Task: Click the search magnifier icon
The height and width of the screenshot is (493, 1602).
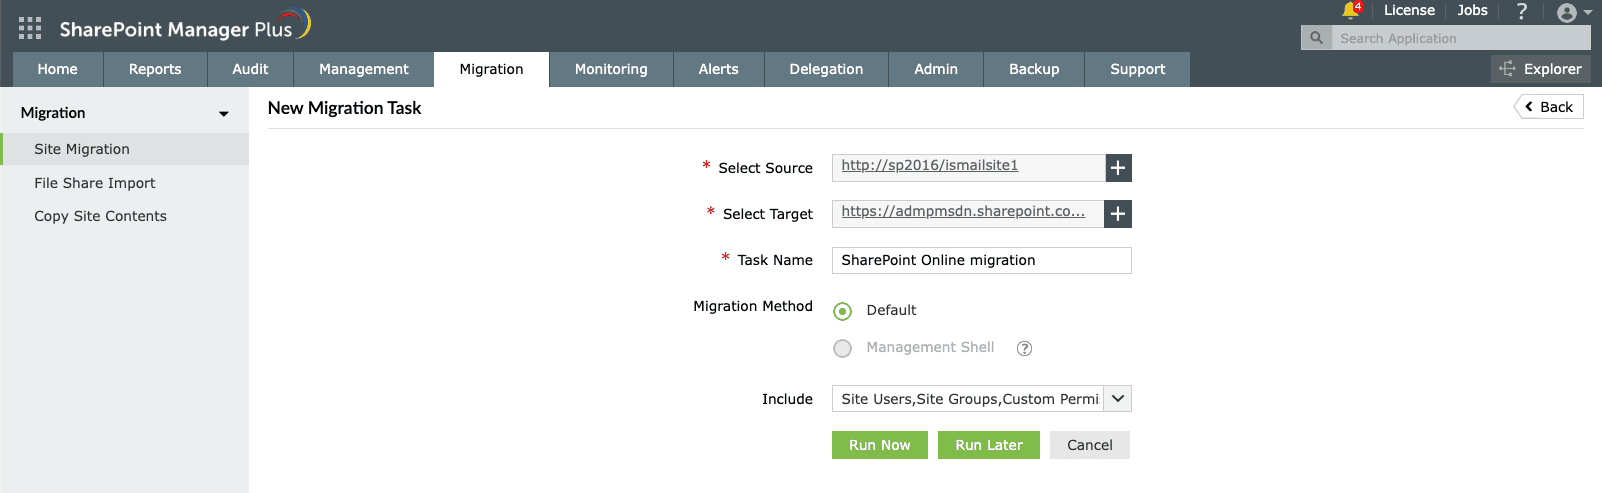Action: pyautogui.click(x=1316, y=38)
